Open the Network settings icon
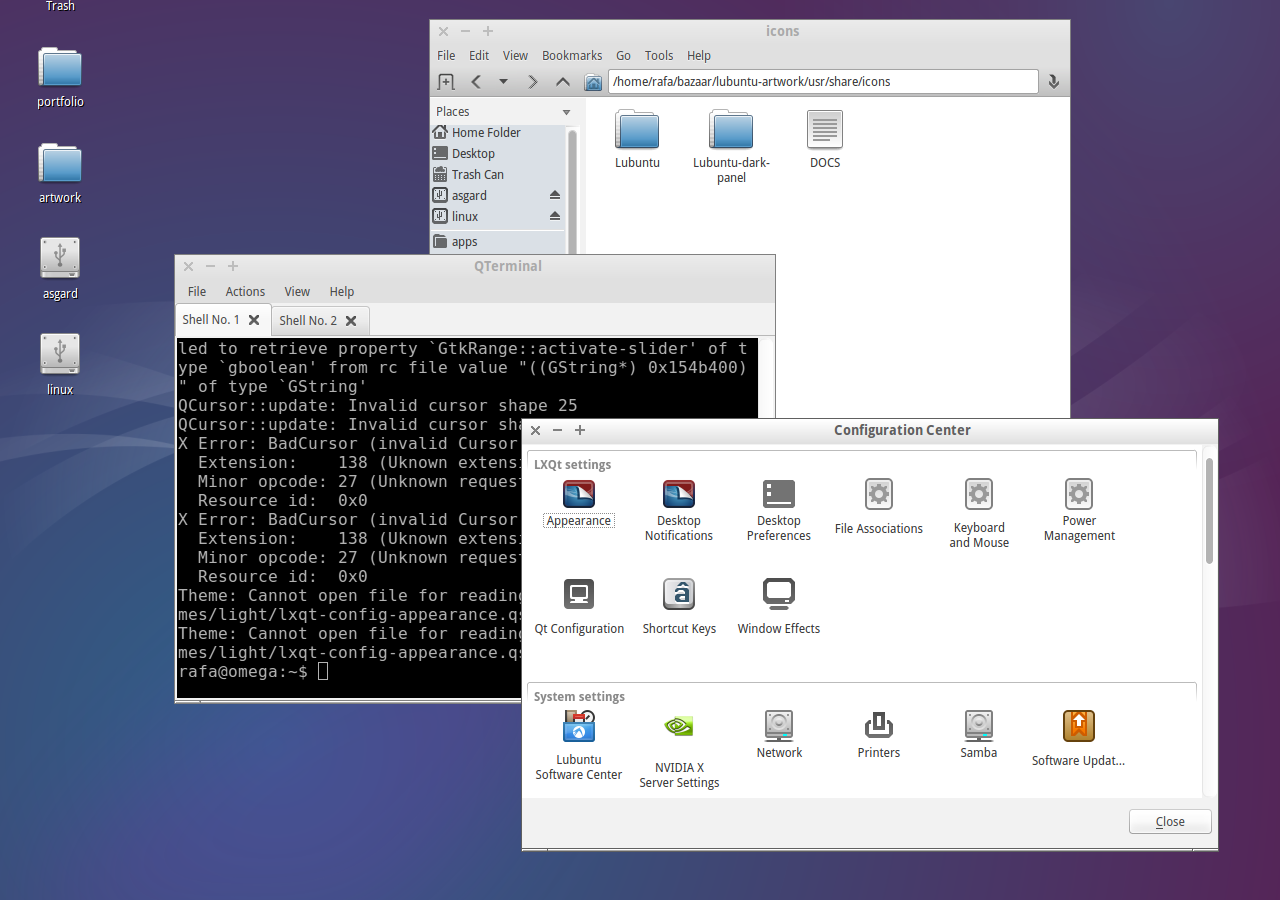The image size is (1280, 900). pyautogui.click(x=778, y=735)
